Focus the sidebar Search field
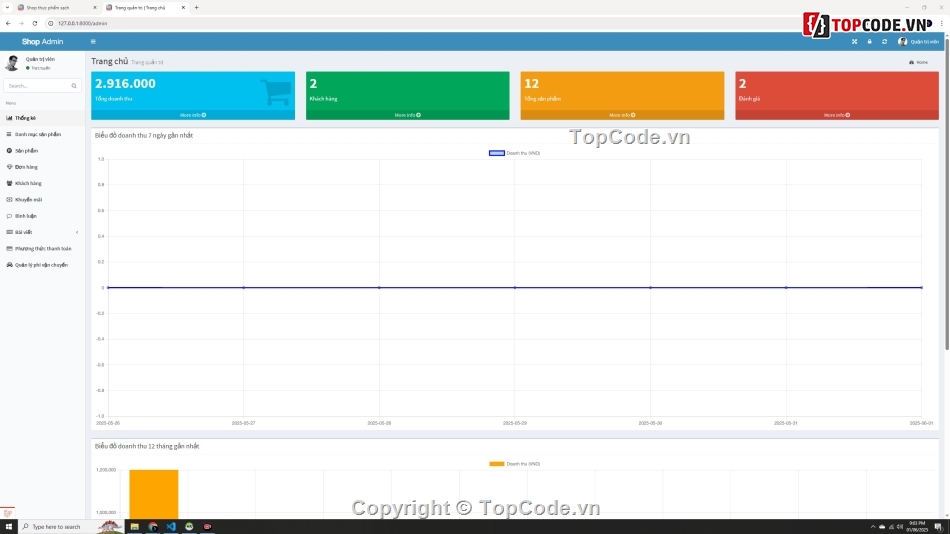The image size is (950, 534). 37,86
